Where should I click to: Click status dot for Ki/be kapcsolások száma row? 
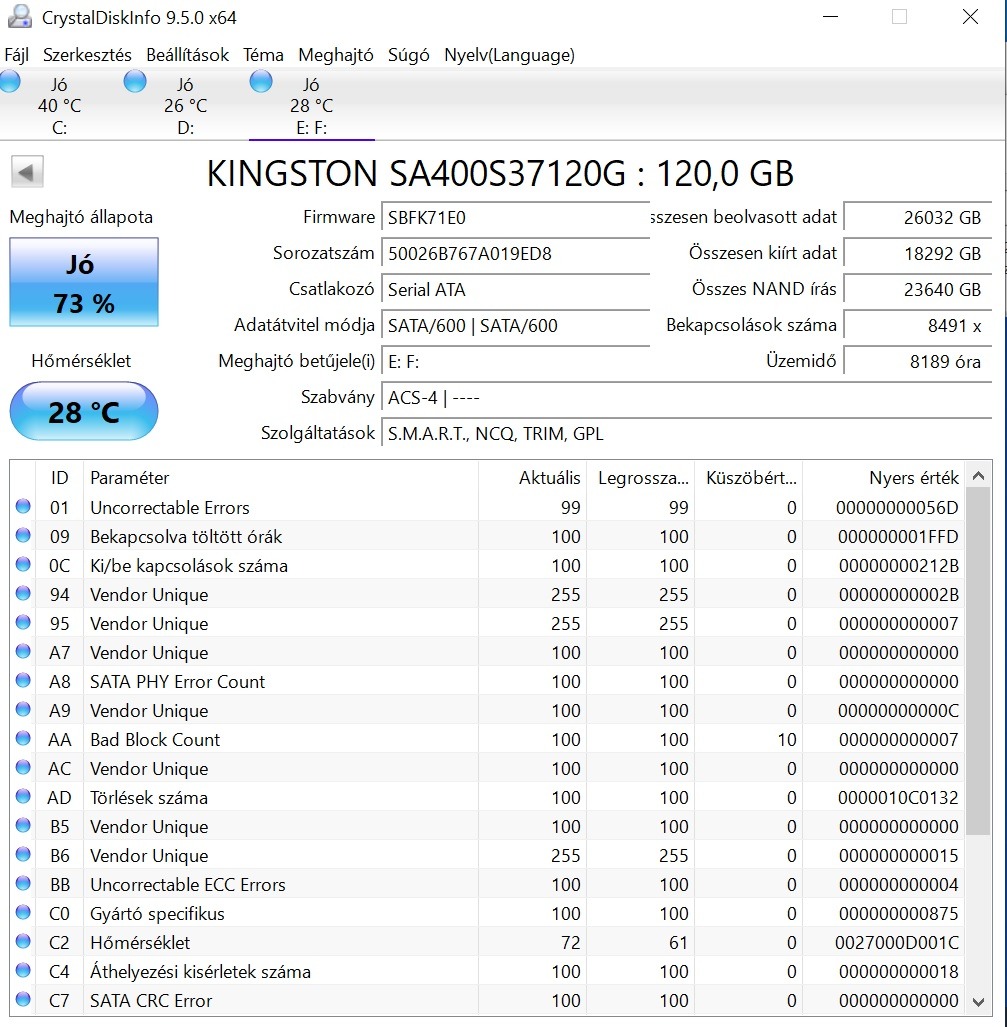pyautogui.click(x=23, y=564)
